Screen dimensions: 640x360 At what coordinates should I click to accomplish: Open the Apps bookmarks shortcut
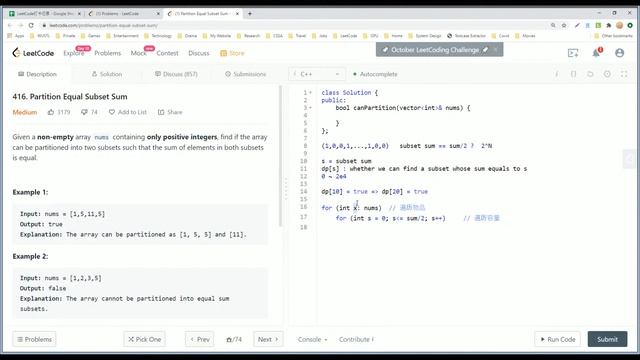[16, 36]
